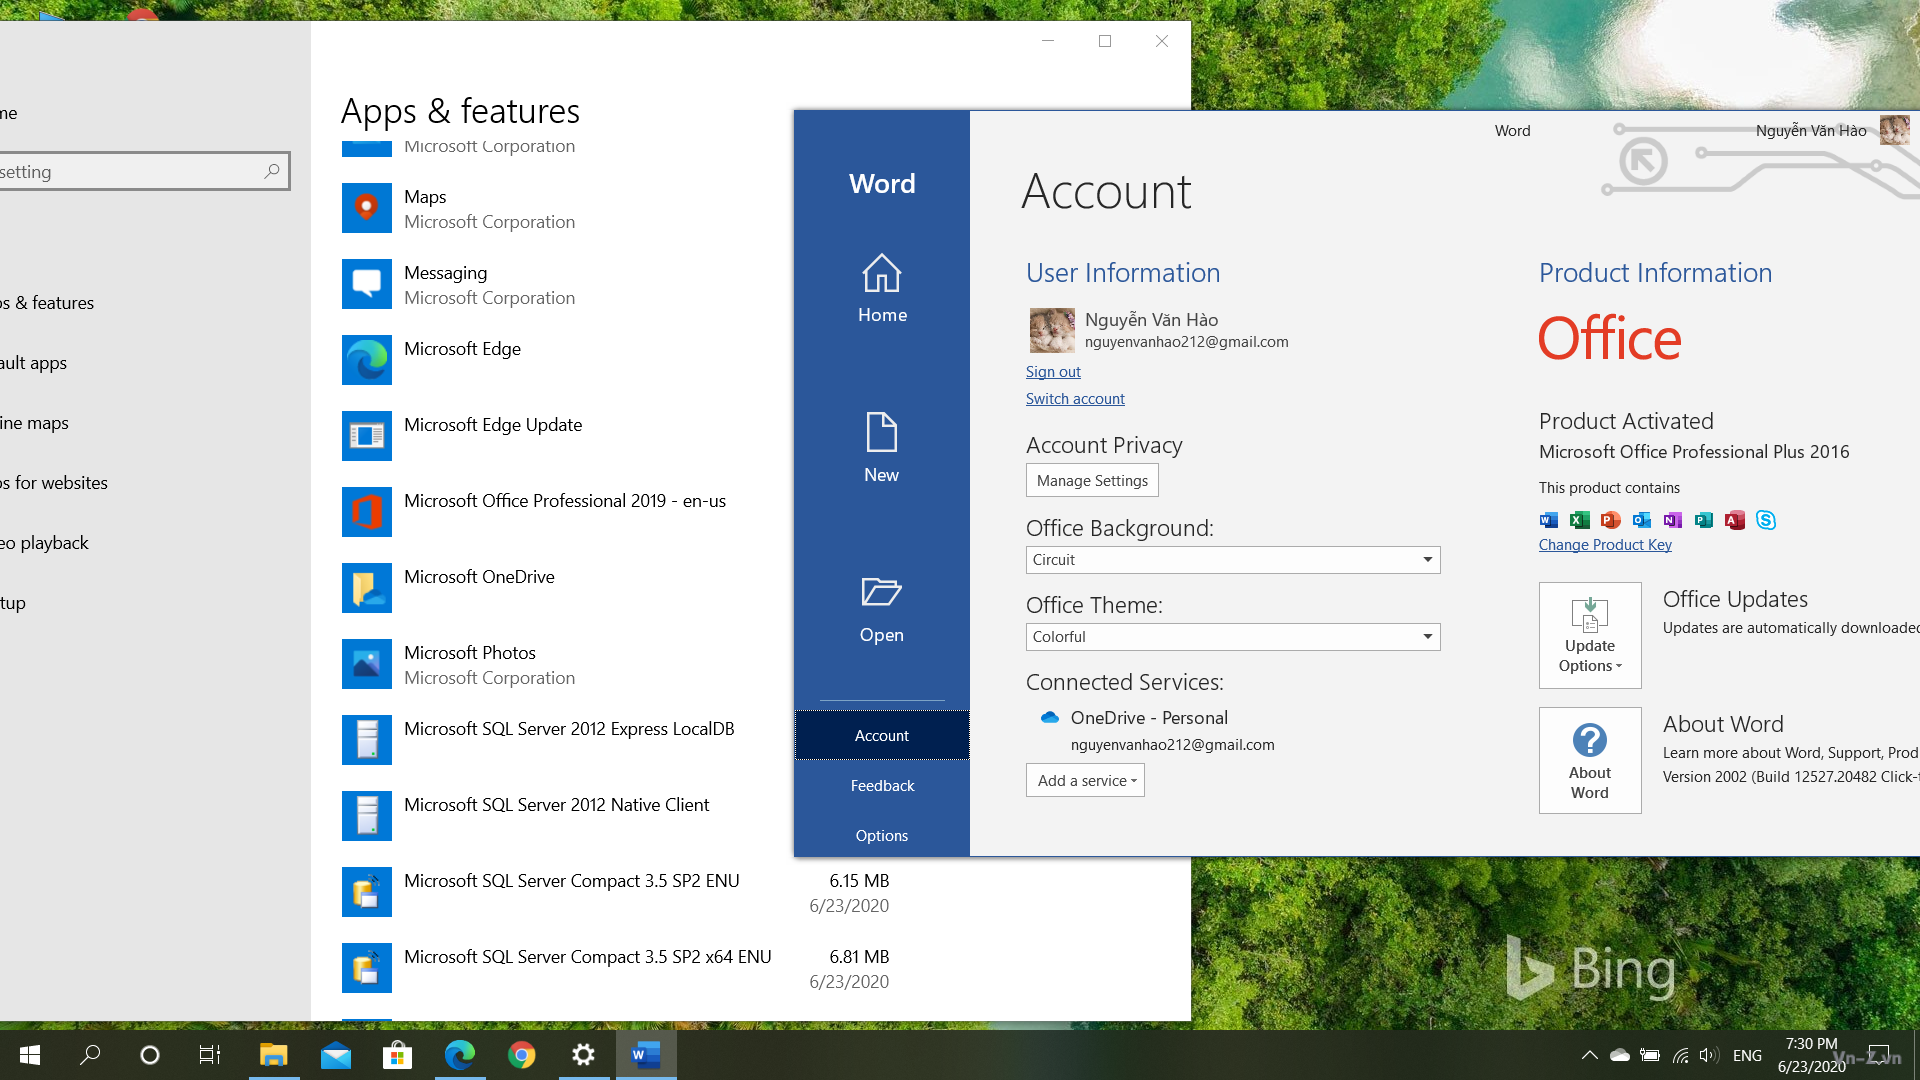The image size is (1920, 1080).
Task: Select Microsoft OneDrive in apps list
Action: tap(565, 588)
